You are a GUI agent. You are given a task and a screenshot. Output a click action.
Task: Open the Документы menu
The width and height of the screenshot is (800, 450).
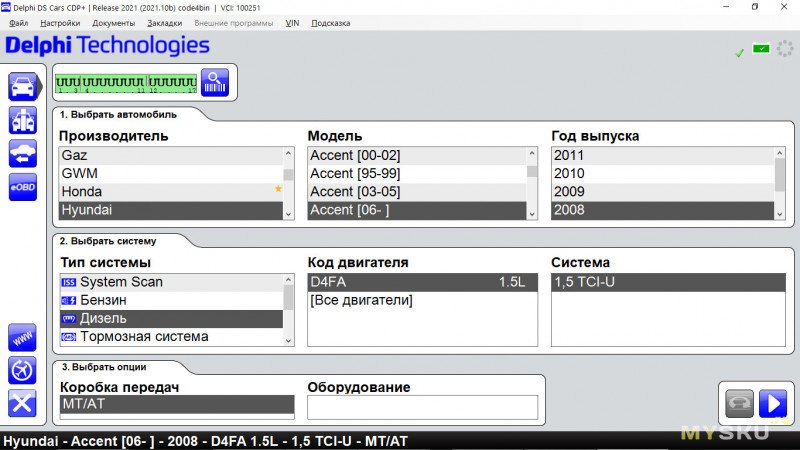pos(114,23)
